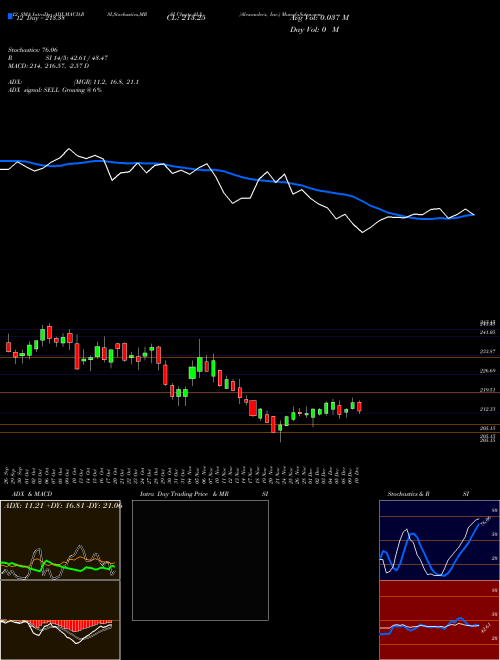The image size is (500, 660).
Task: Select the 'ADX: 11.21 +DY: 16.81 -DY: 21.06' header
Action: click(x=63, y=505)
